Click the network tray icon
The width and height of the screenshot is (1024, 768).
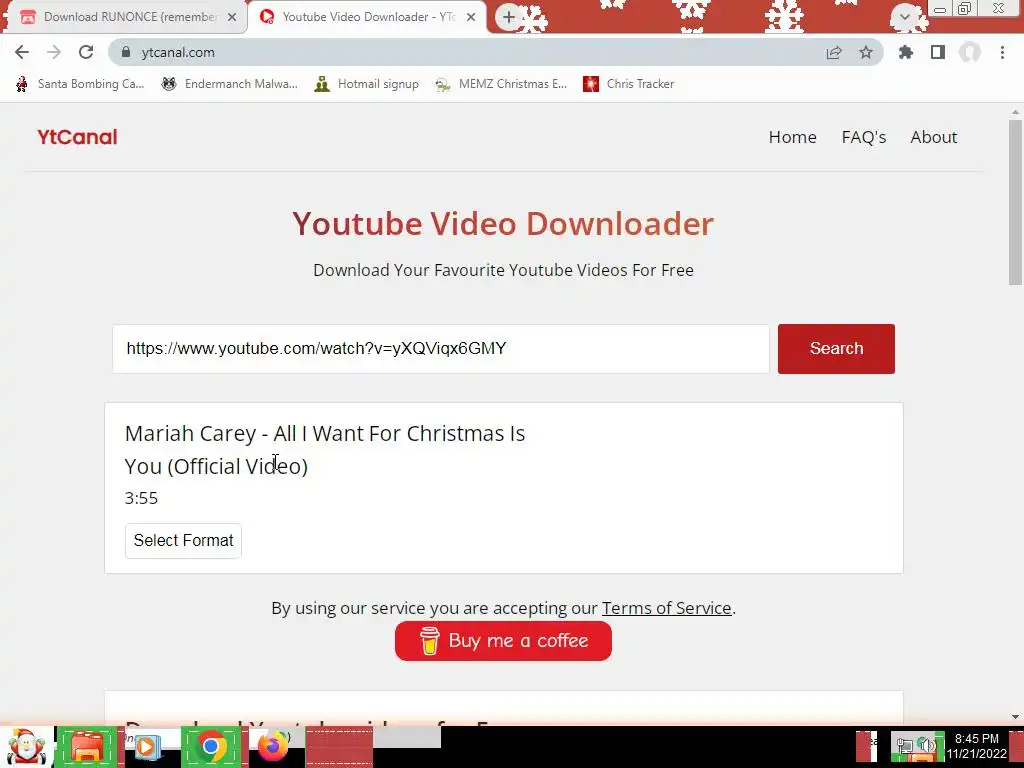(904, 746)
